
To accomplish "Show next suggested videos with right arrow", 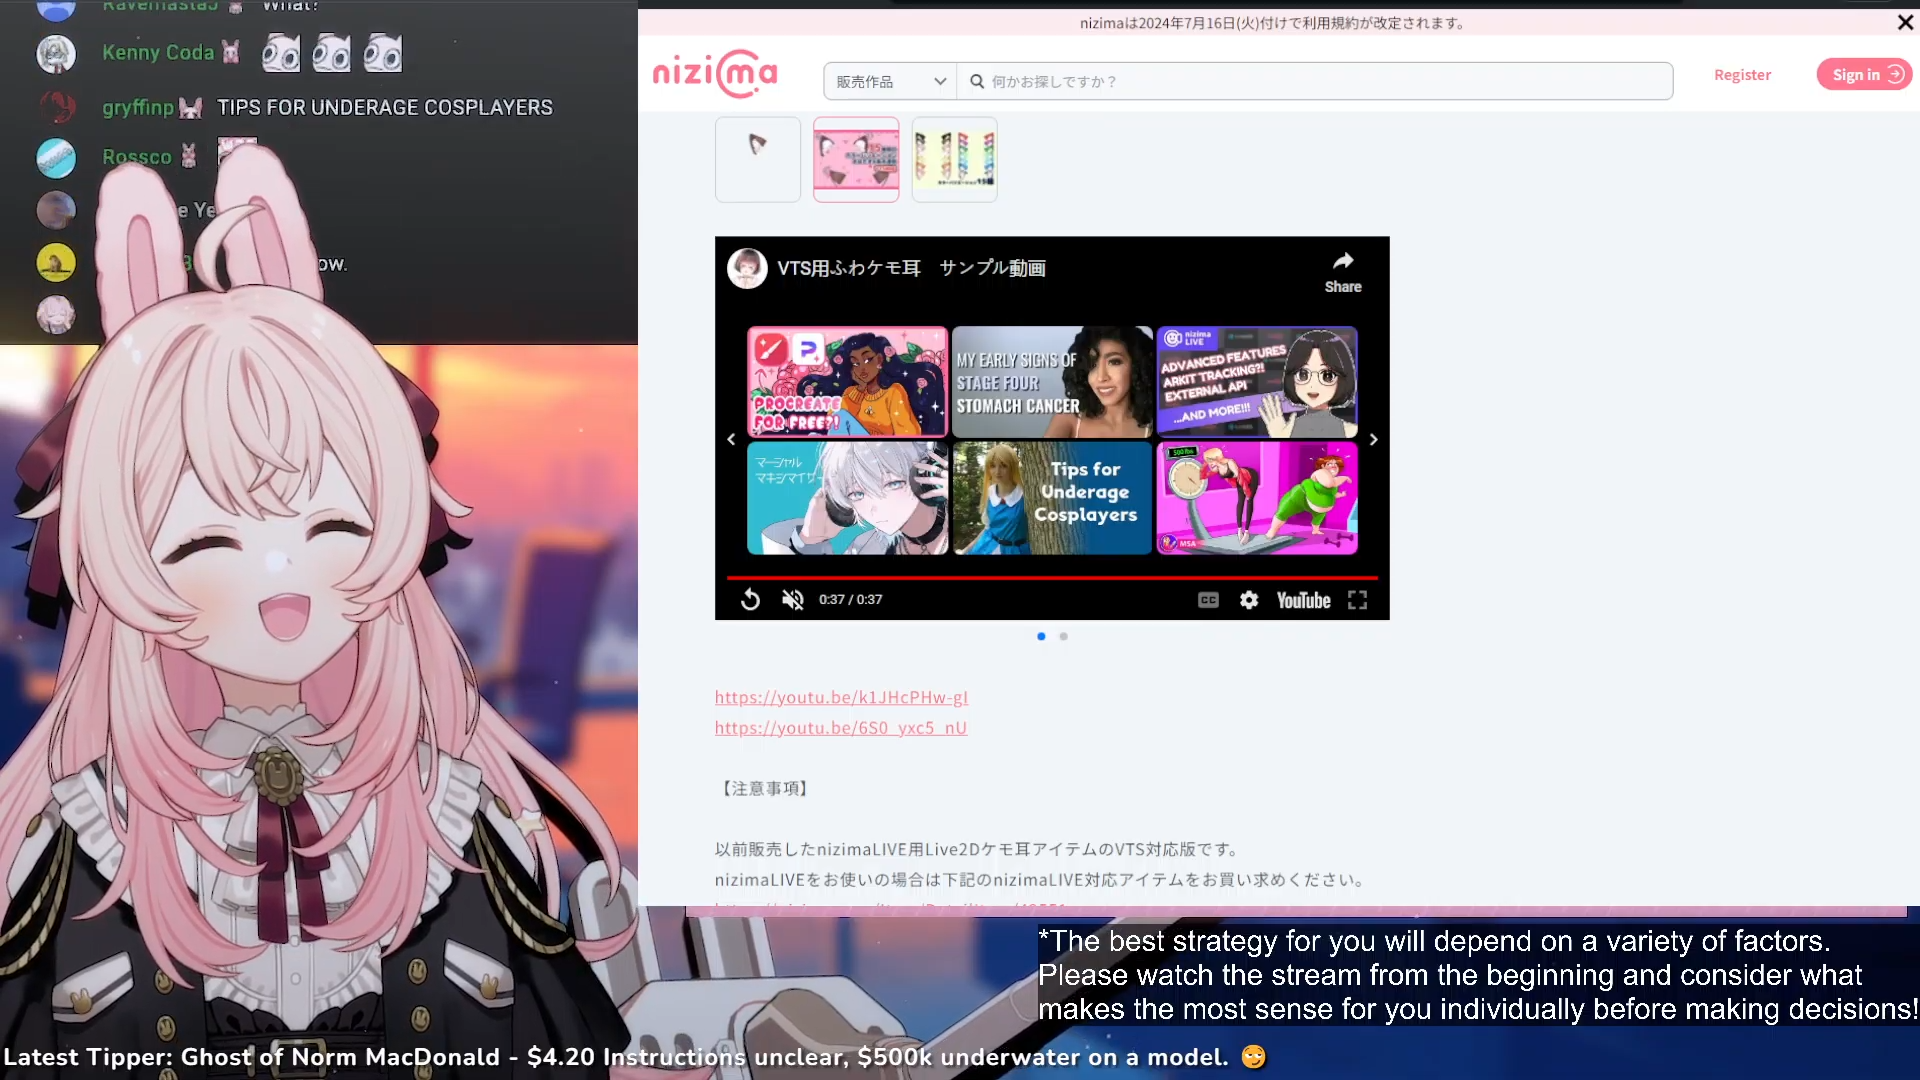I will (x=1373, y=439).
